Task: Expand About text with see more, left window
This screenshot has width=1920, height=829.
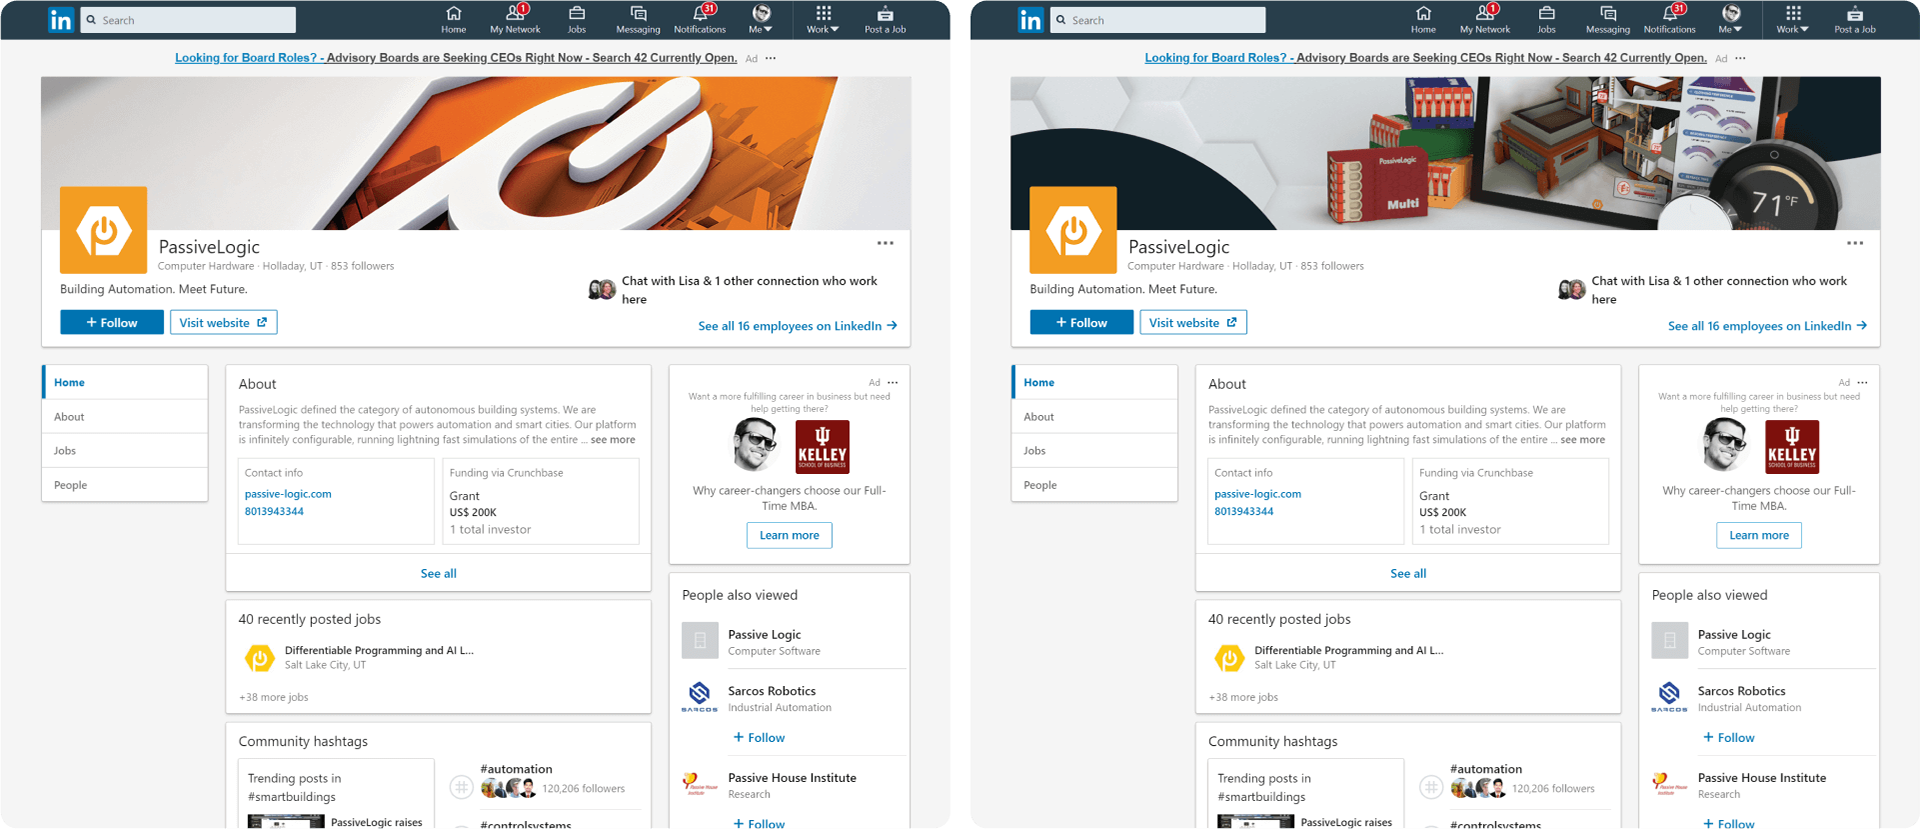Action: pyautogui.click(x=613, y=440)
